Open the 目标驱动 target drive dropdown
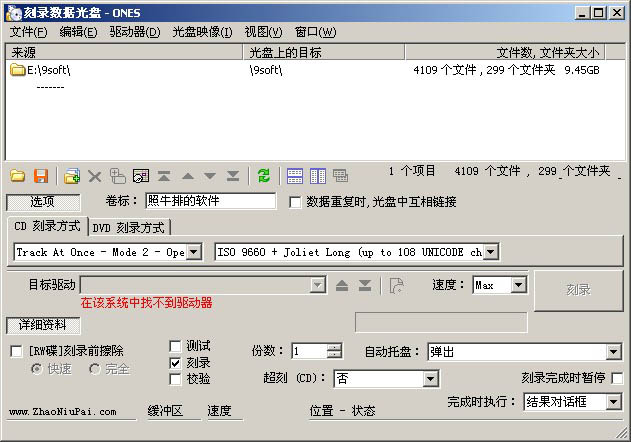Image resolution: width=631 pixels, height=442 pixels. 318,285
